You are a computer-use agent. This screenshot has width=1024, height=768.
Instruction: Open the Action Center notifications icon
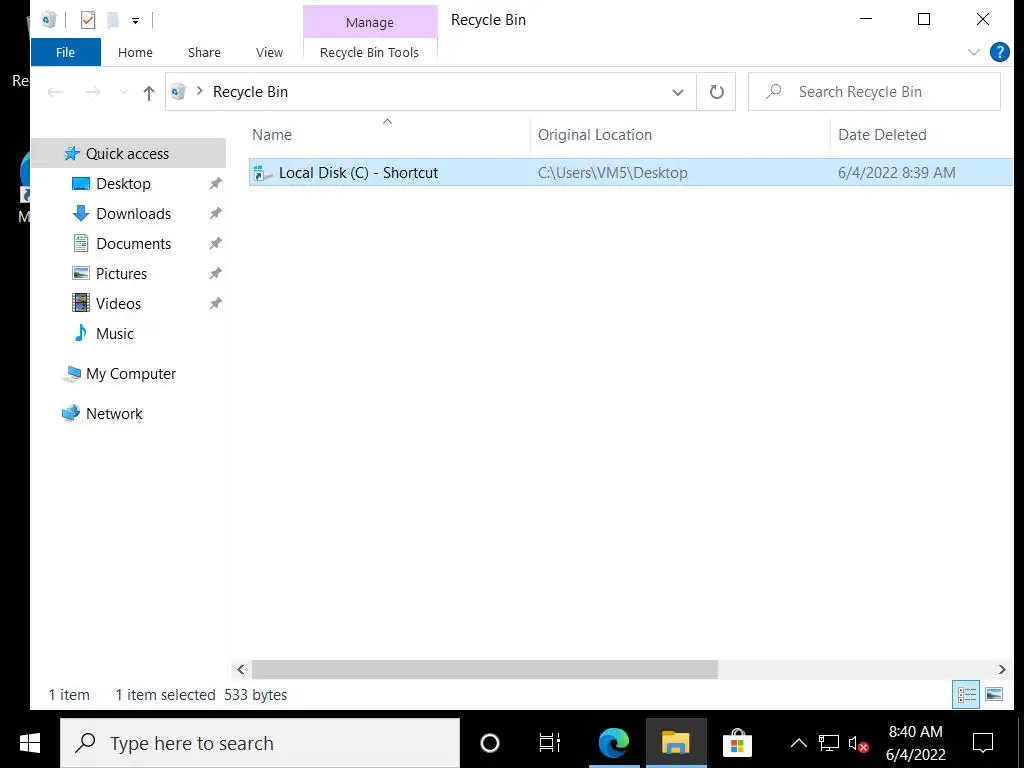983,743
